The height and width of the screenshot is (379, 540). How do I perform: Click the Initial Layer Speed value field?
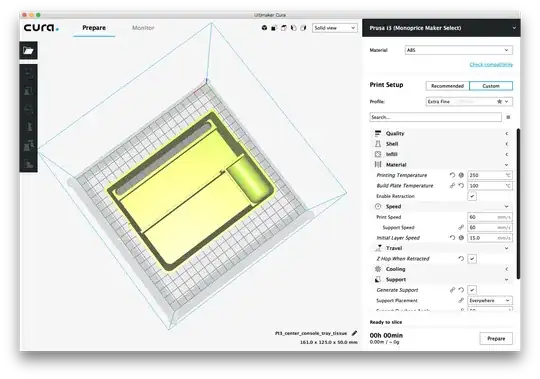click(x=490, y=238)
